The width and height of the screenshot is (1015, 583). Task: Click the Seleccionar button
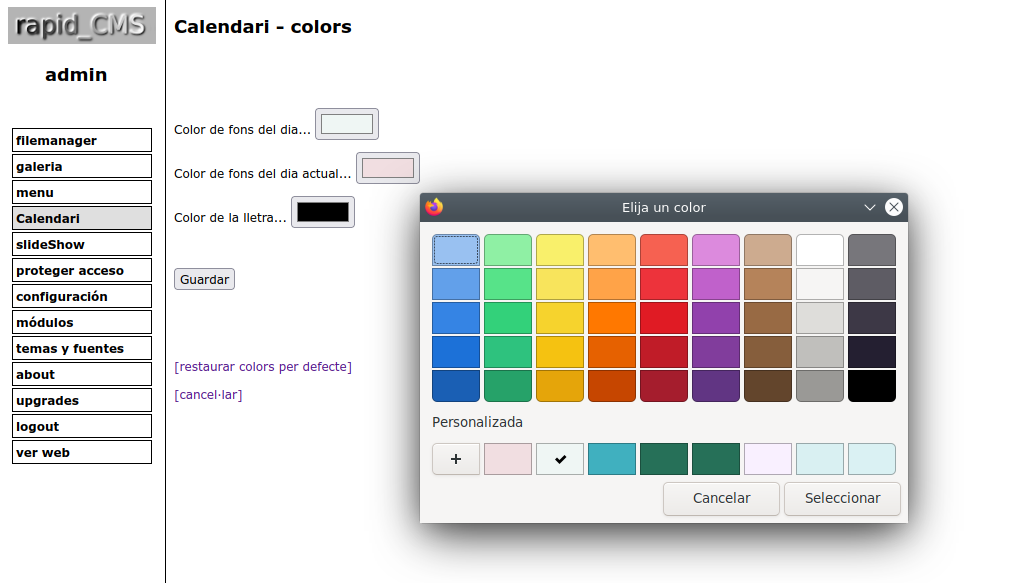coord(842,498)
